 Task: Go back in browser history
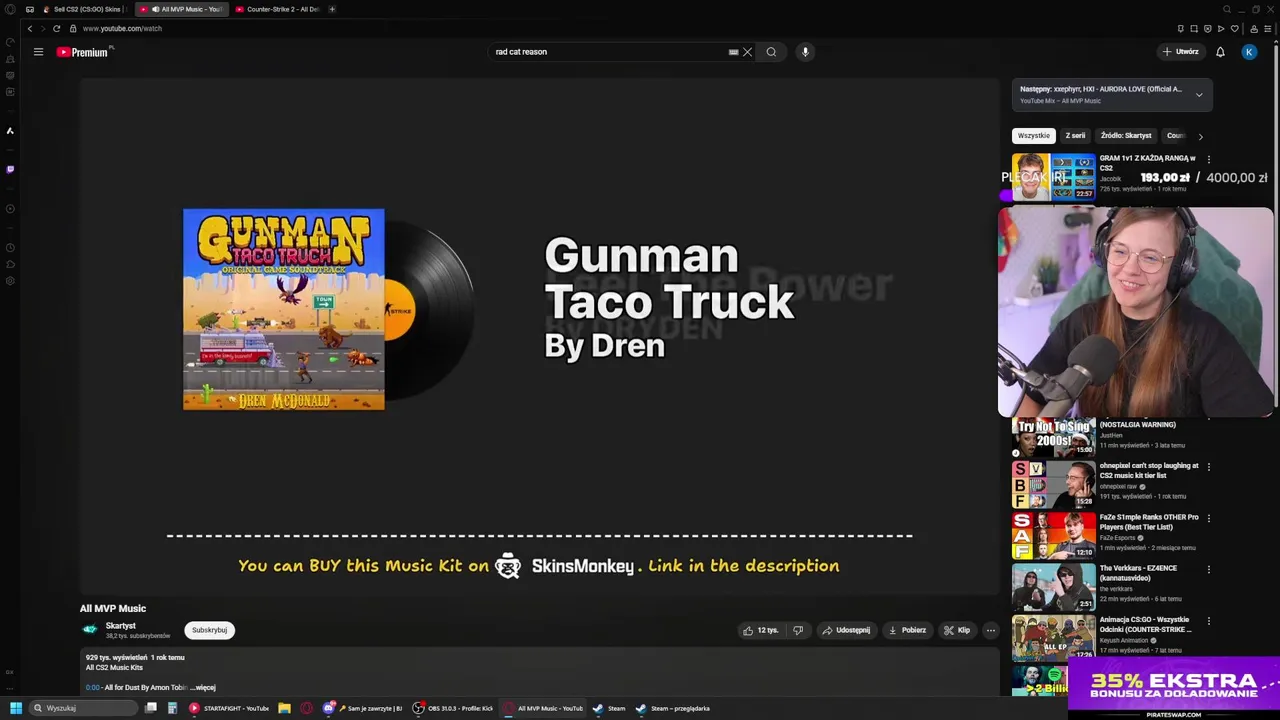30,28
